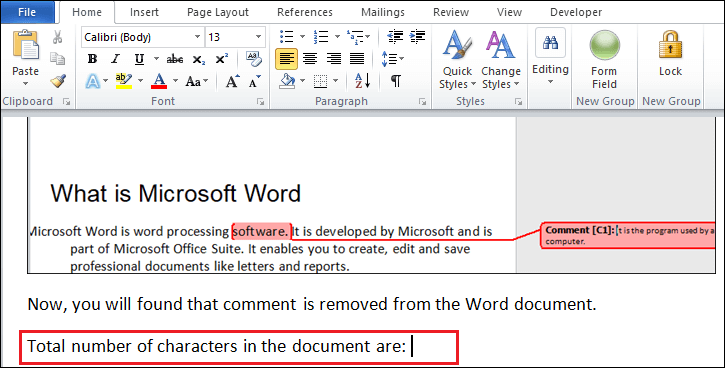Click Increase Indent icon
Image resolution: width=725 pixels, height=368 pixels.
[418, 36]
